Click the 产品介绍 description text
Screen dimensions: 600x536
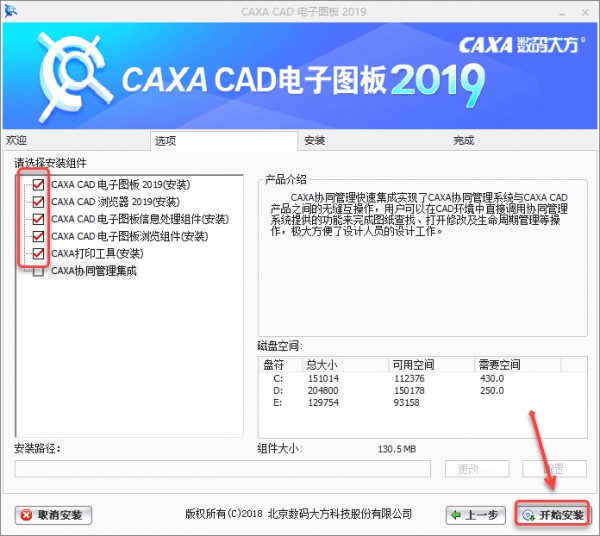(x=419, y=214)
